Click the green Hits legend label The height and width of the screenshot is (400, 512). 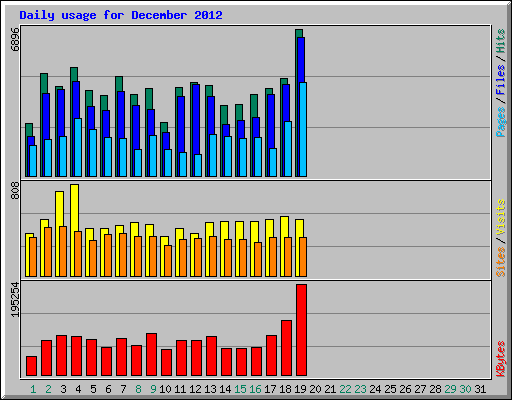500,41
